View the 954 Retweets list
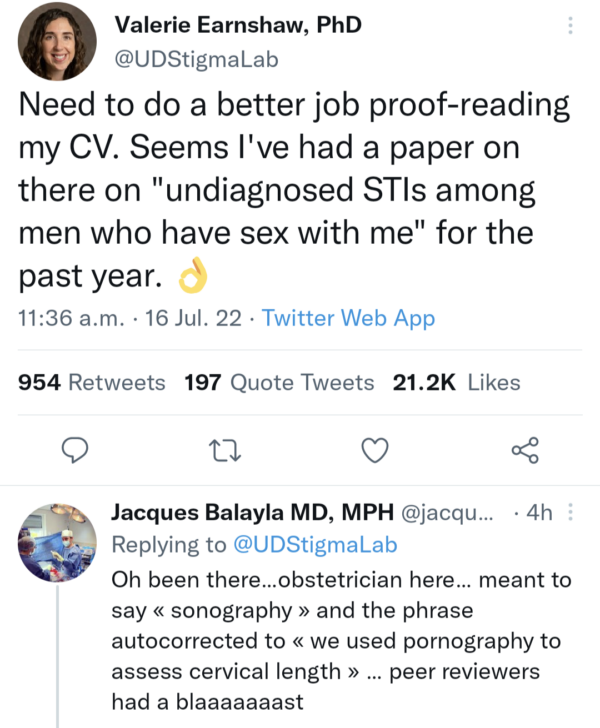This screenshot has width=600, height=728. (92, 382)
